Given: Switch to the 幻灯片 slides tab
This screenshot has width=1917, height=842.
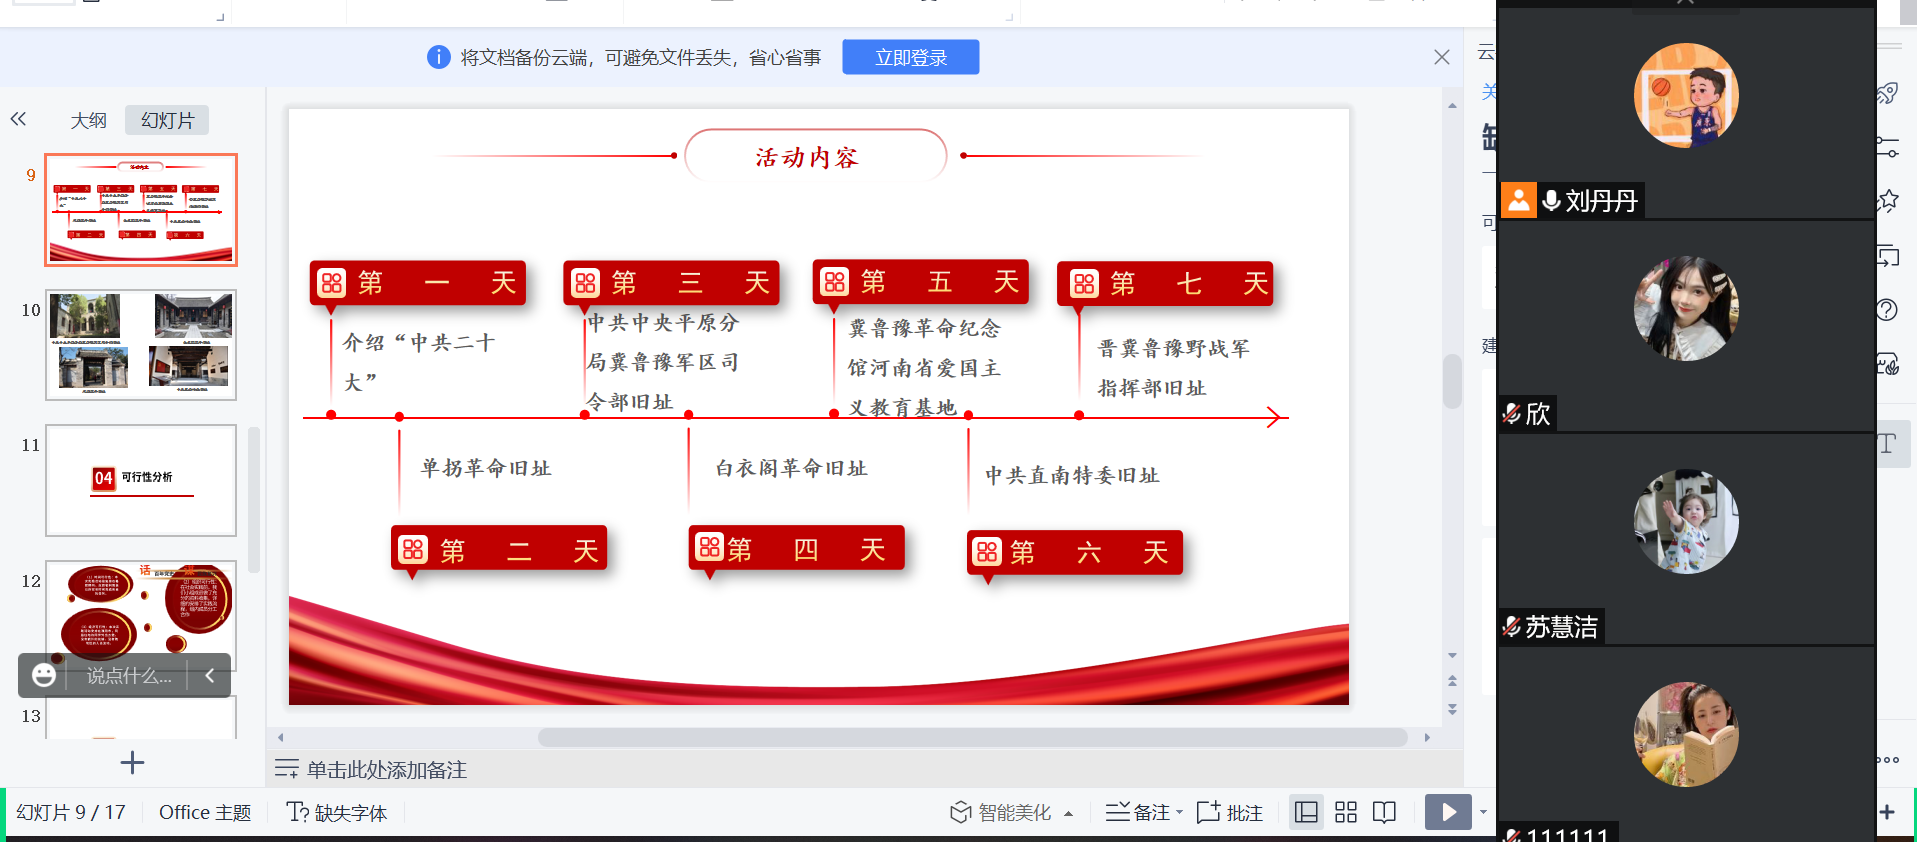Looking at the screenshot, I should pos(167,120).
